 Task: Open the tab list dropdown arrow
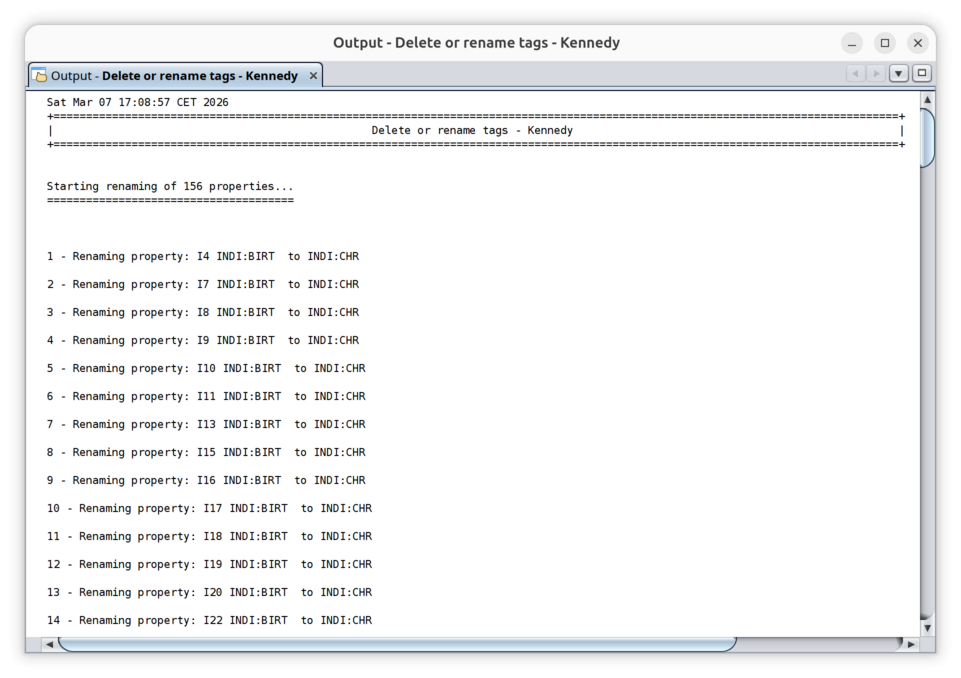pyautogui.click(x=898, y=74)
